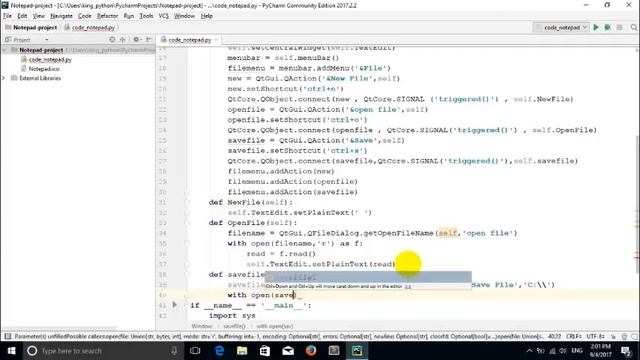
Task: Select External Libraries in project tree
Action: [40, 78]
